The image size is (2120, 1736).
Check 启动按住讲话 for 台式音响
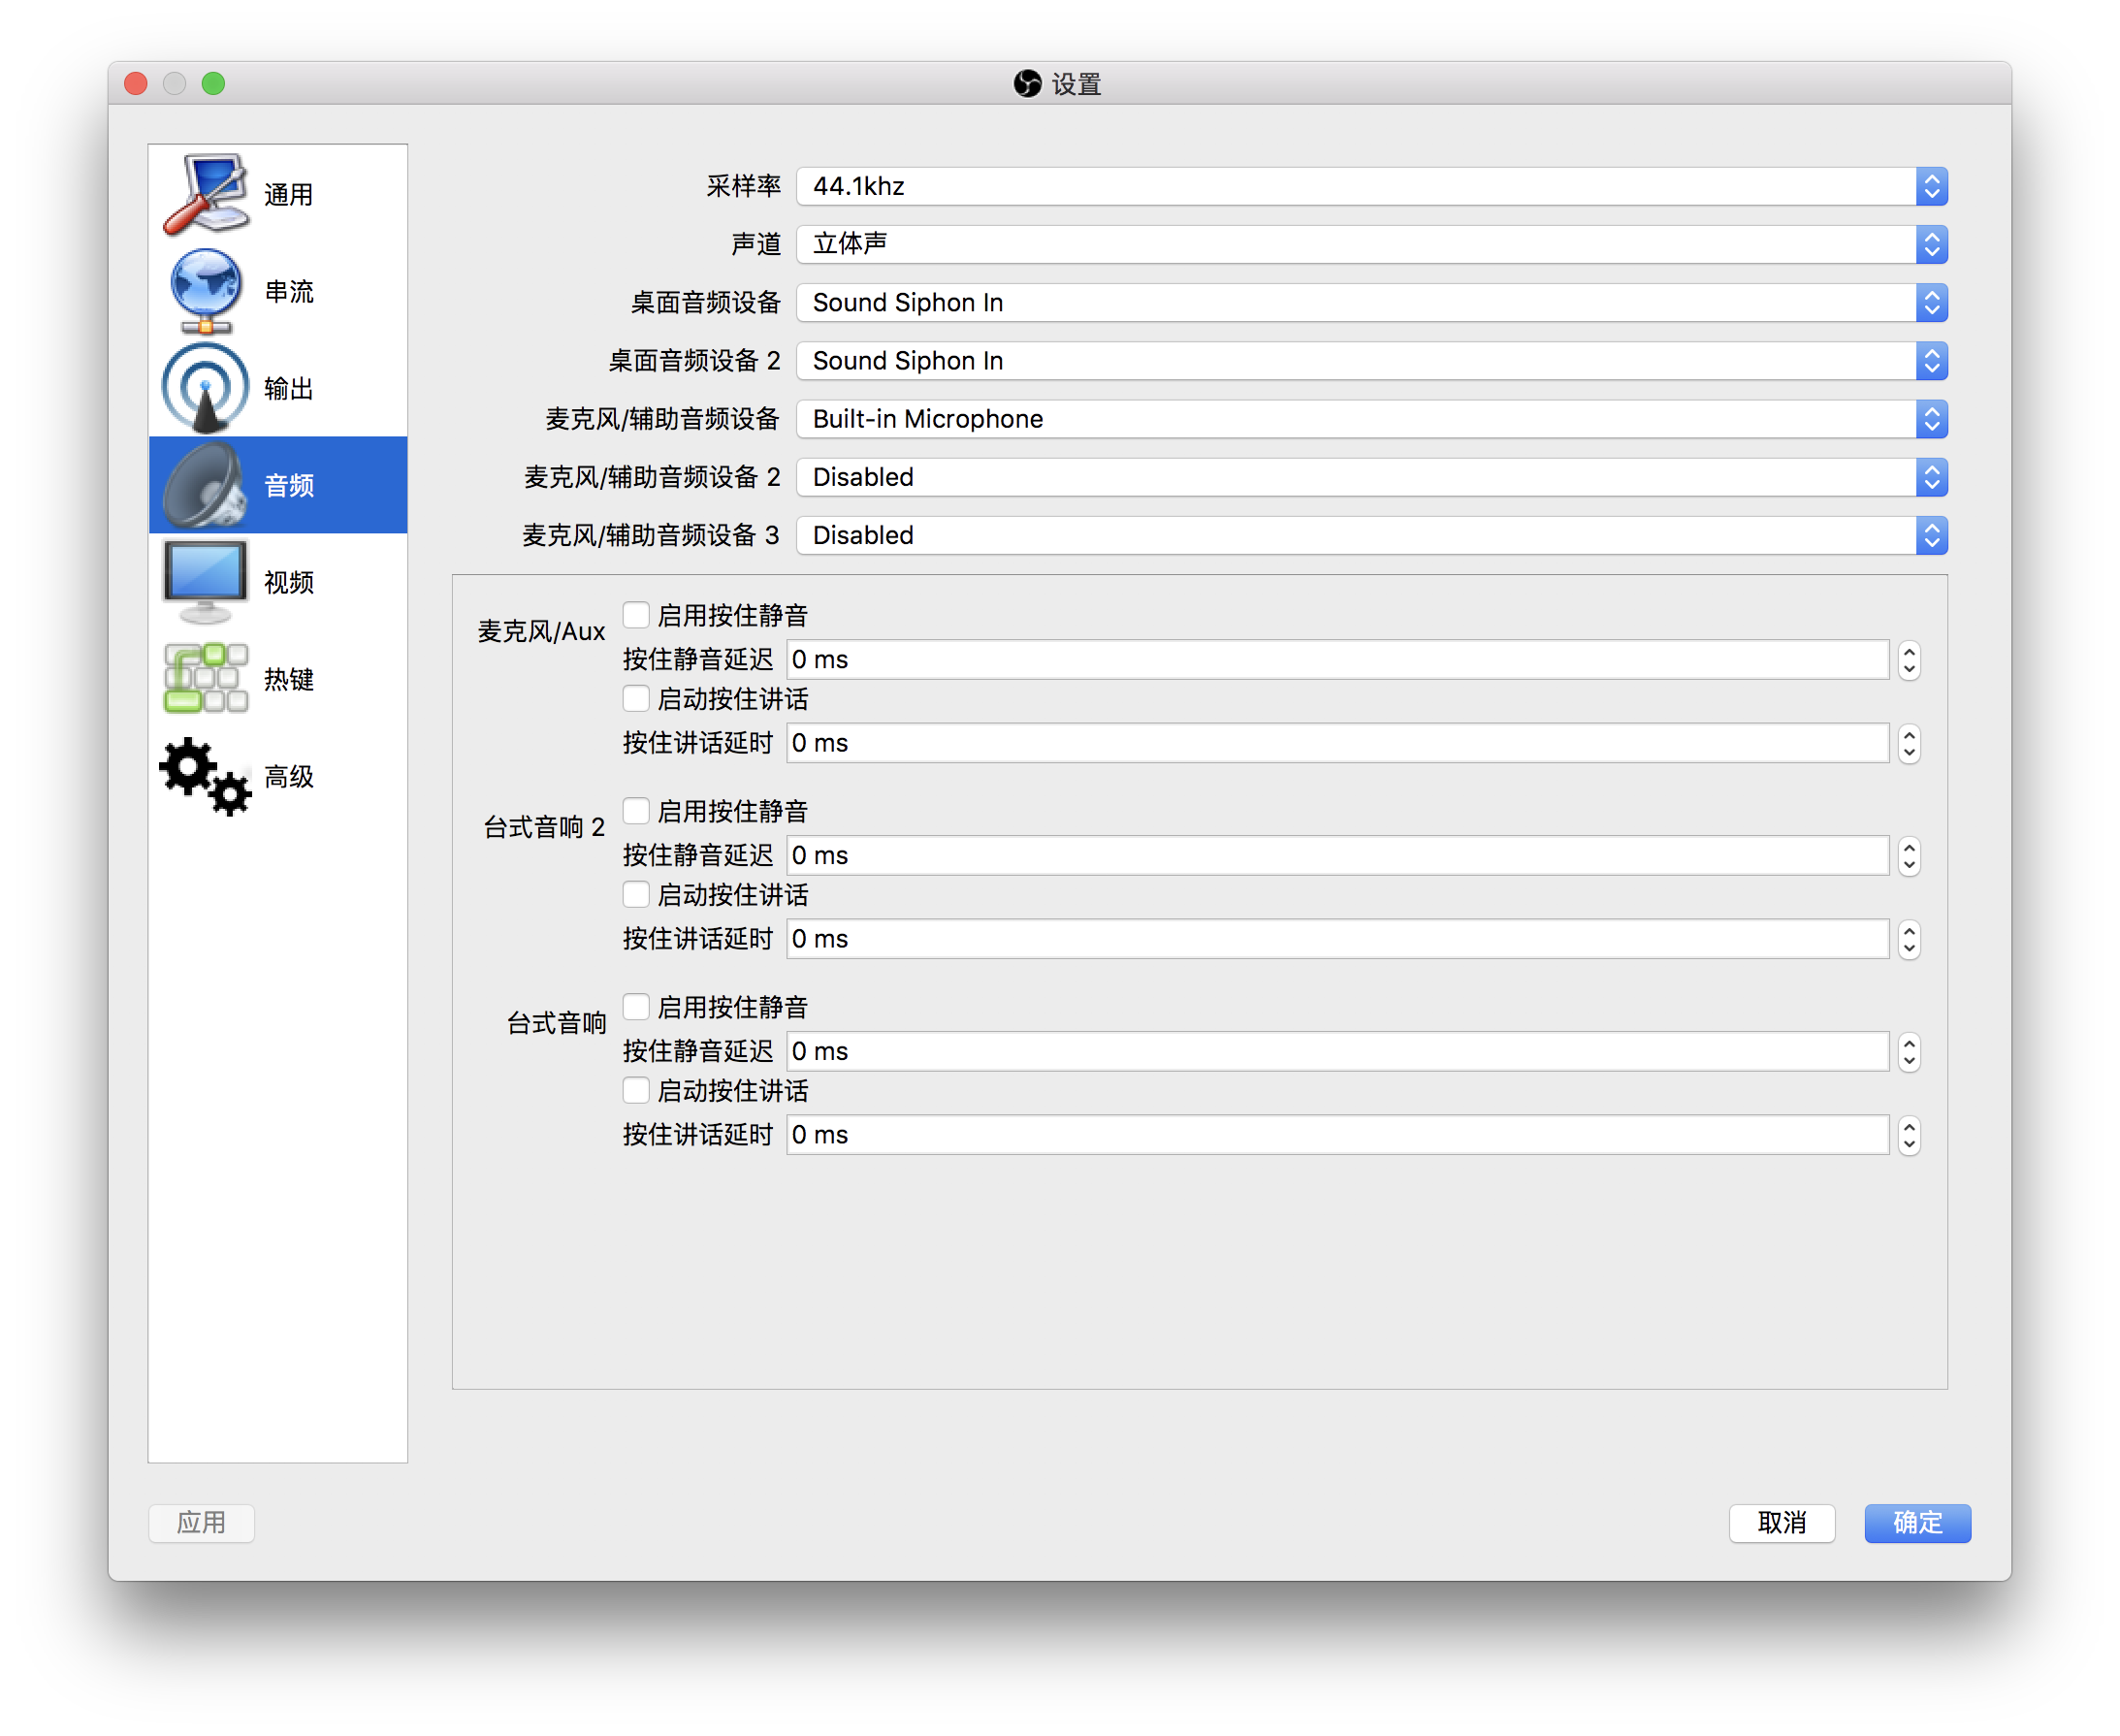pyautogui.click(x=636, y=1091)
